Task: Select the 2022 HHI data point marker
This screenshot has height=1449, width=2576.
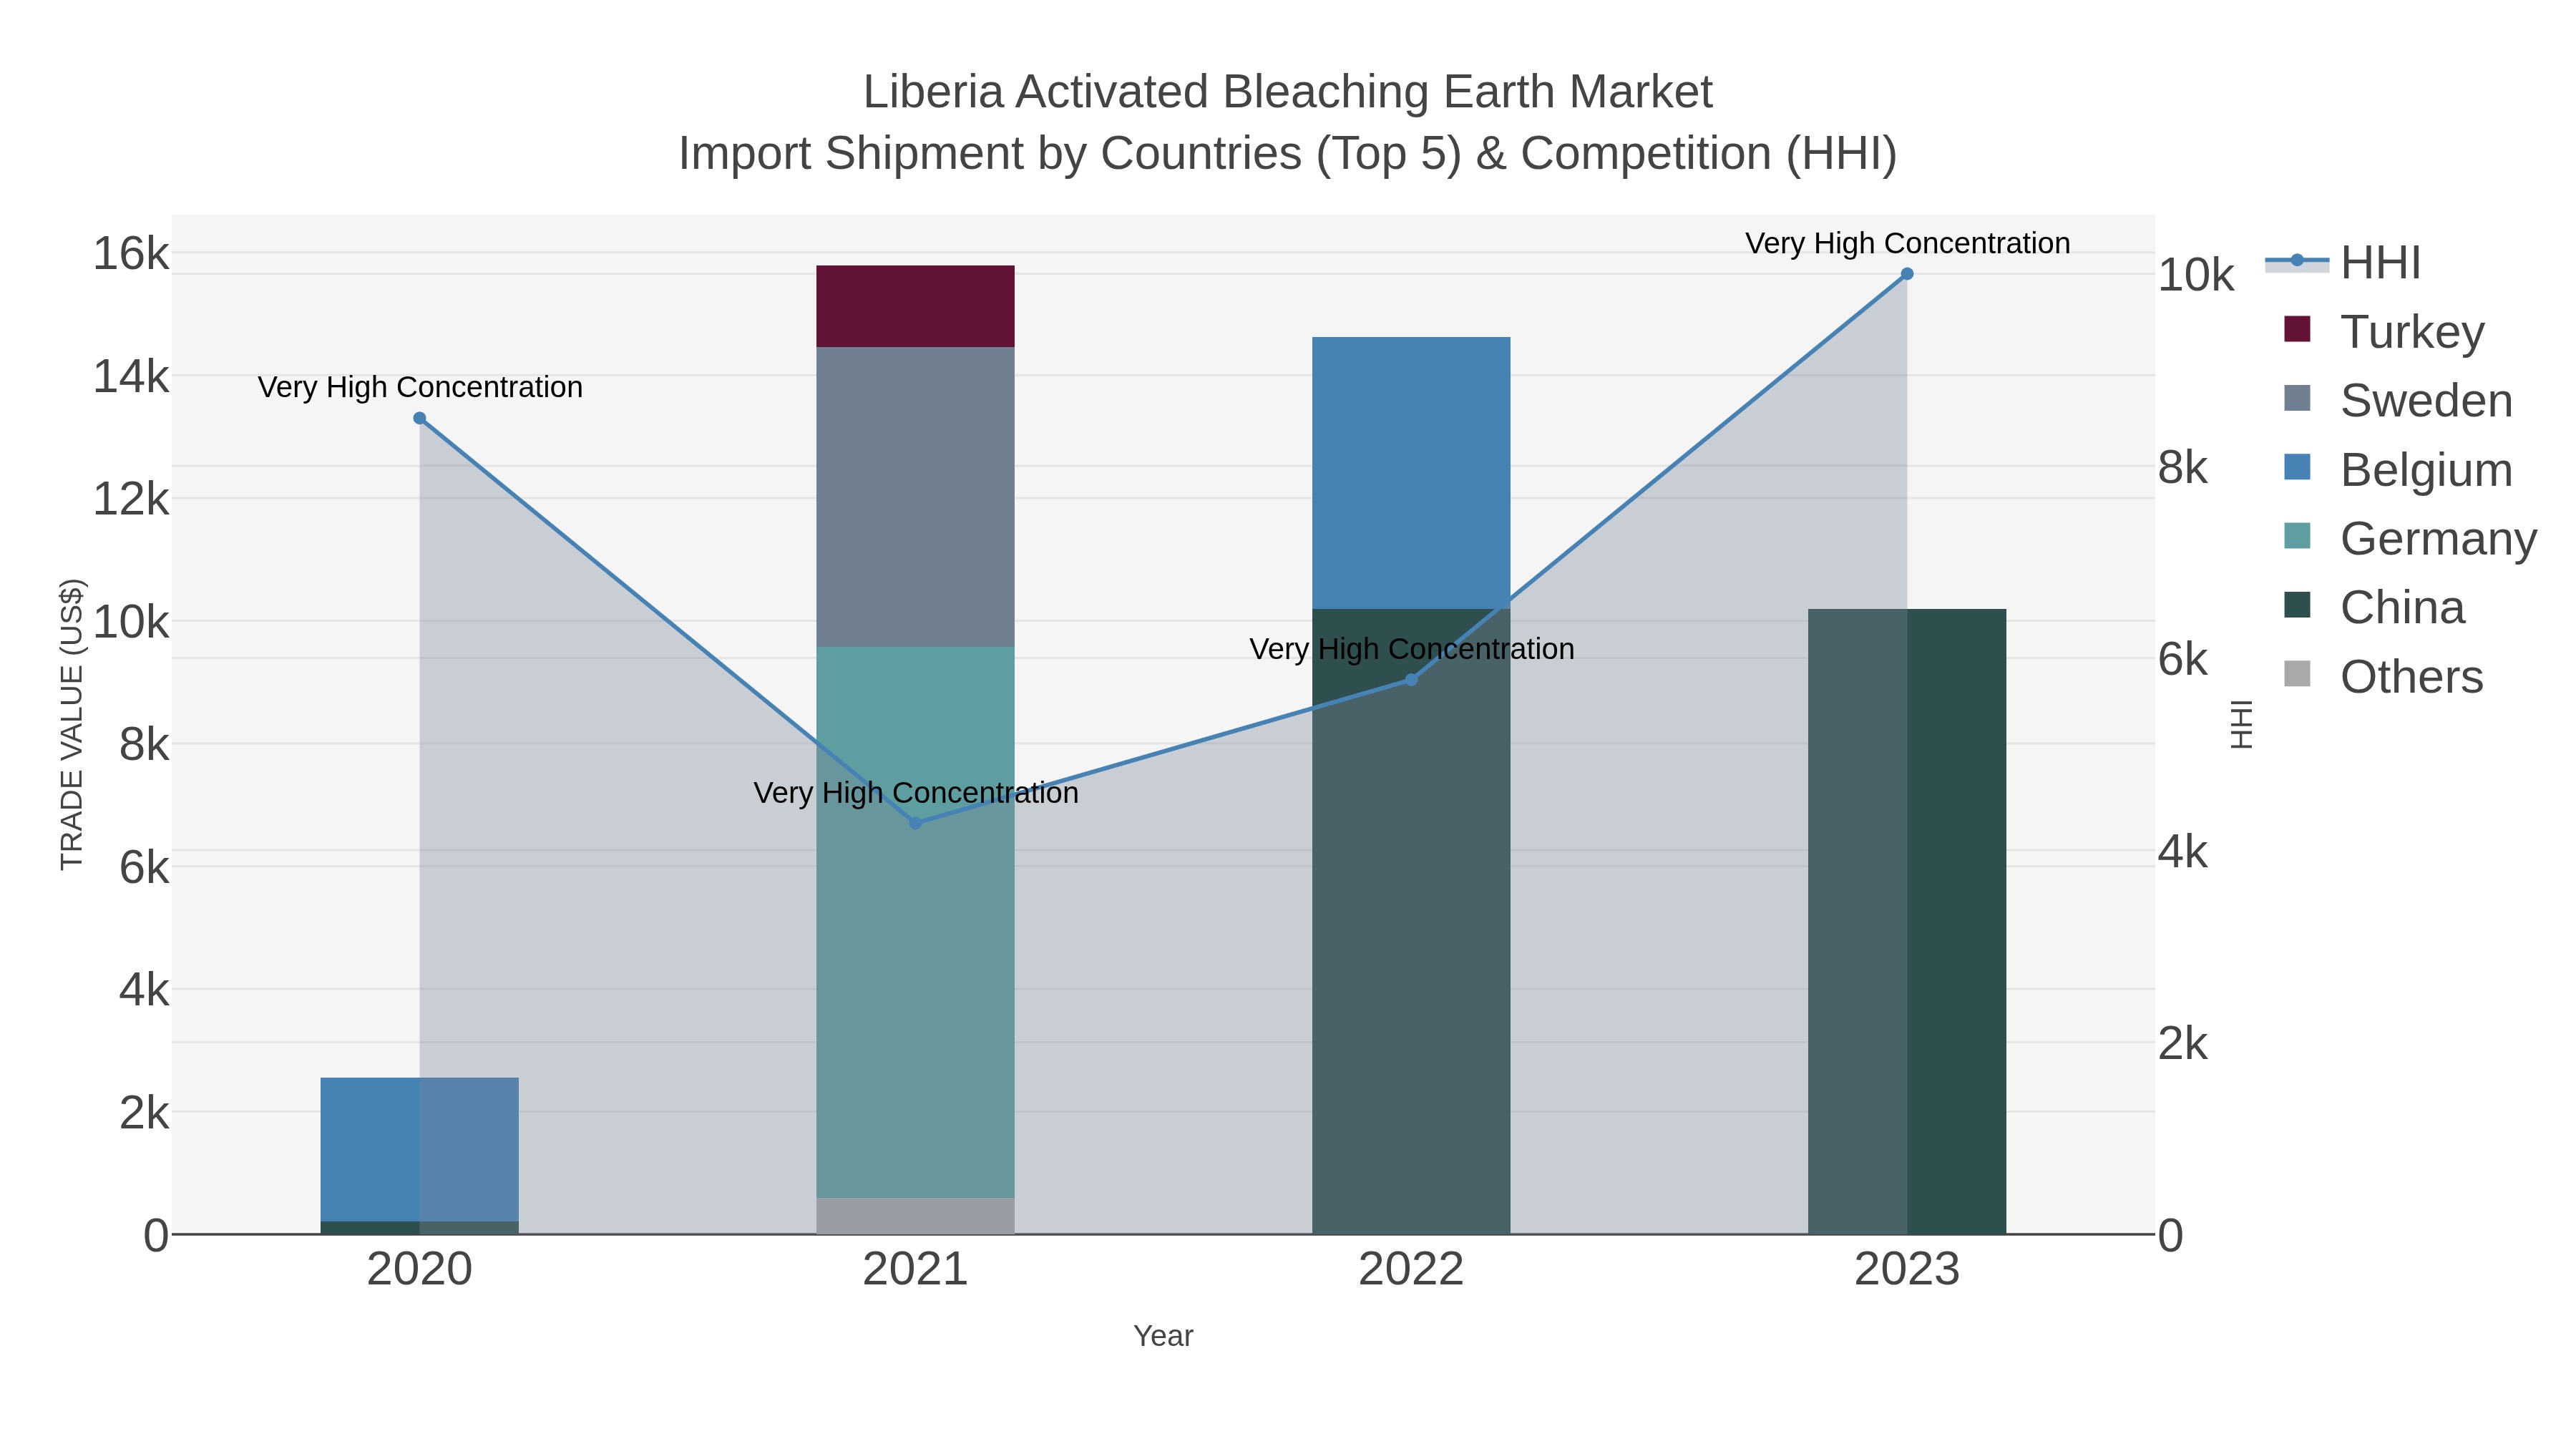Action: click(1411, 680)
